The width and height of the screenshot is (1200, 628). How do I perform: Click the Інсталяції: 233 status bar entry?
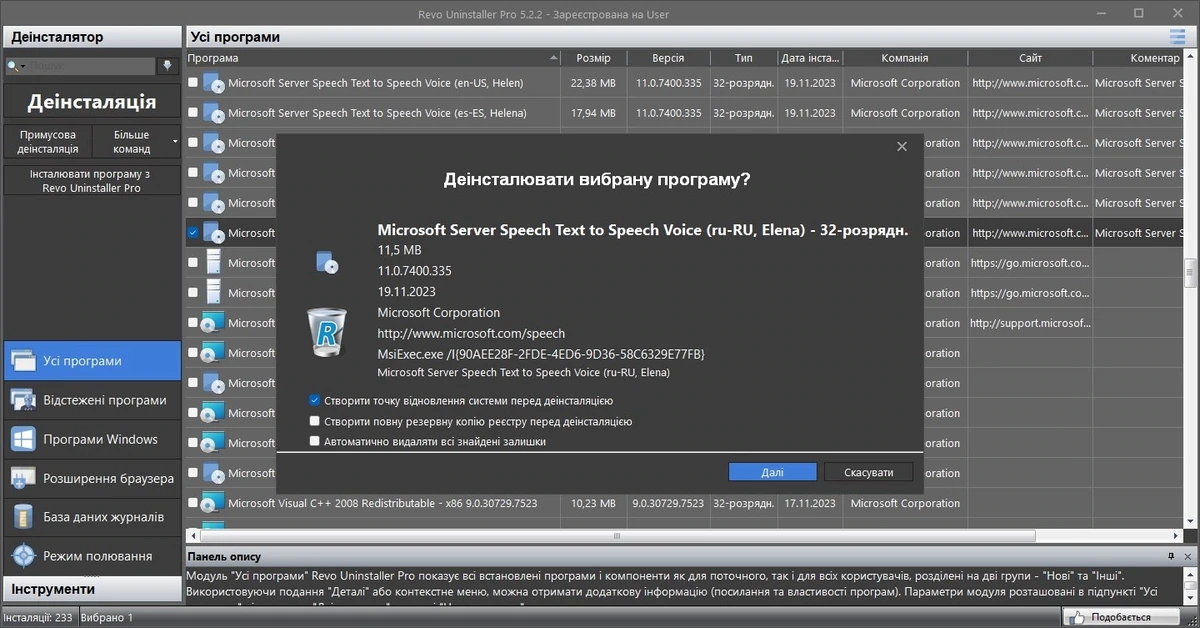[x=39, y=618]
